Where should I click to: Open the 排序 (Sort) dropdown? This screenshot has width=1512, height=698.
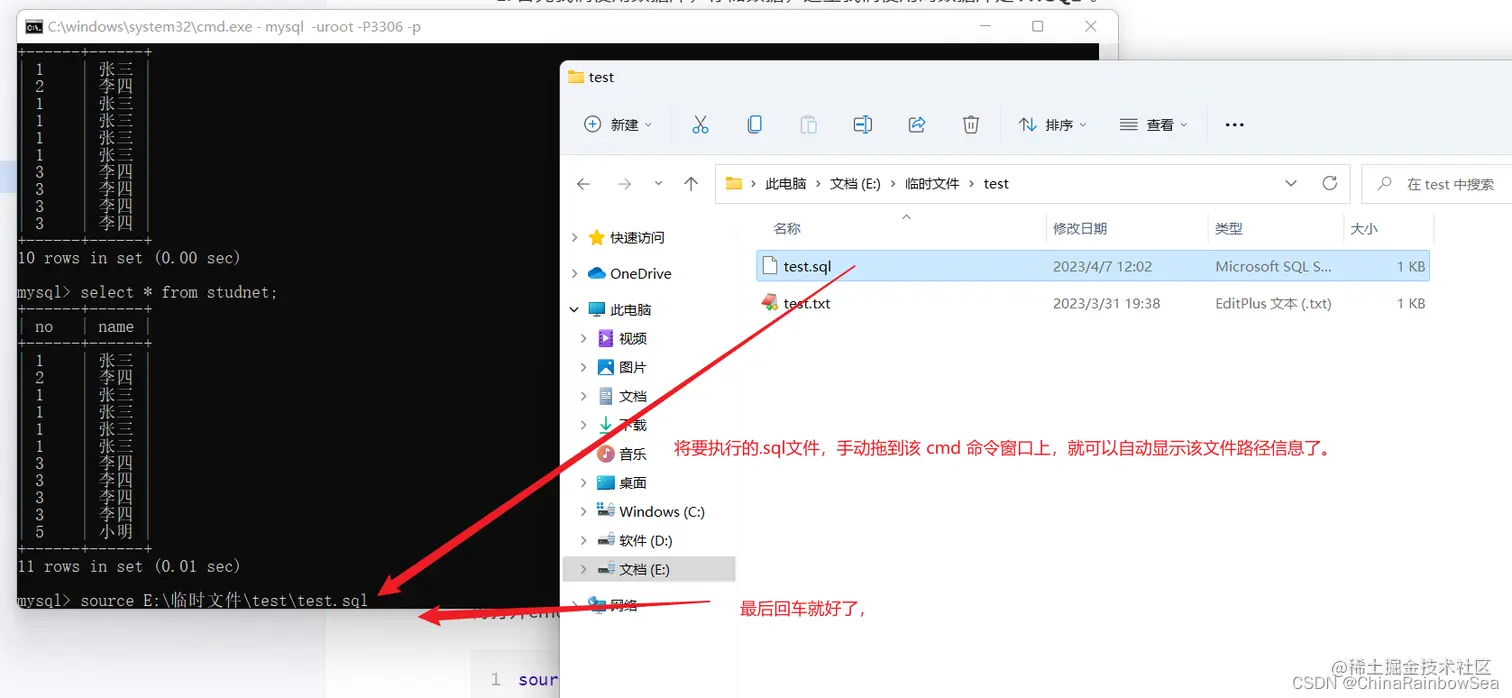[x=1052, y=124]
